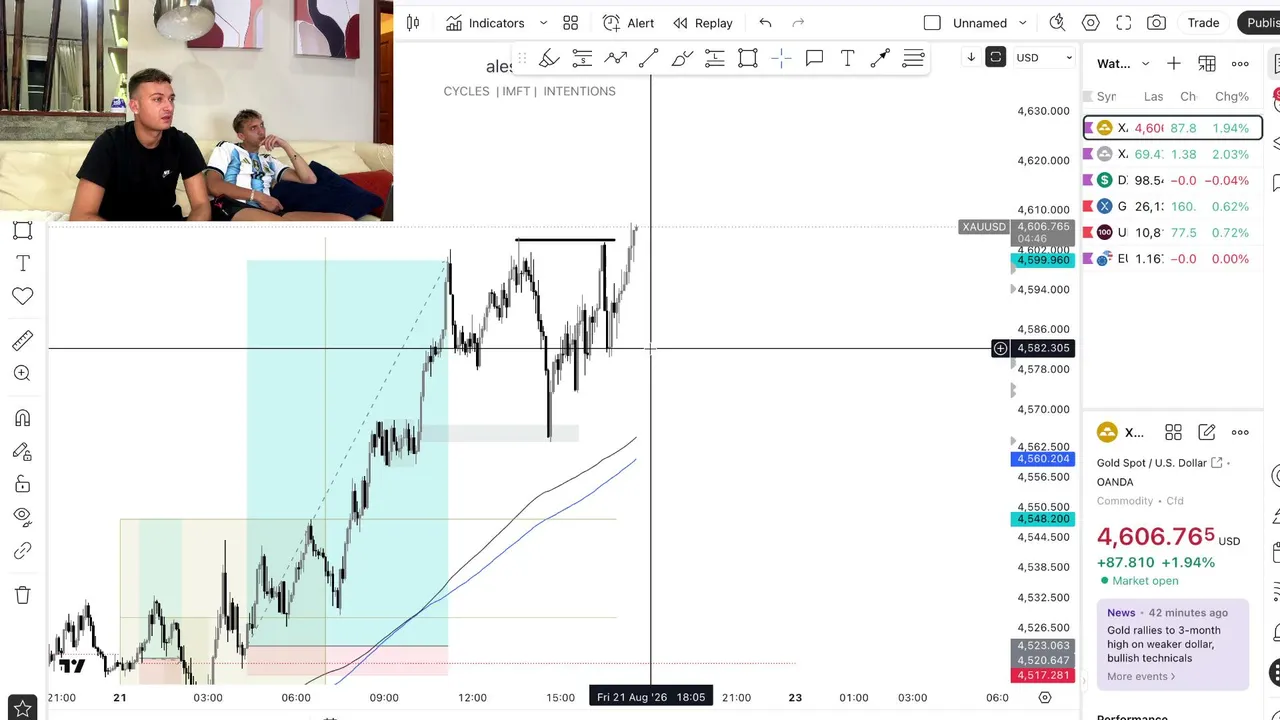Click the red flag on the 0.62% row

click(x=1088, y=206)
